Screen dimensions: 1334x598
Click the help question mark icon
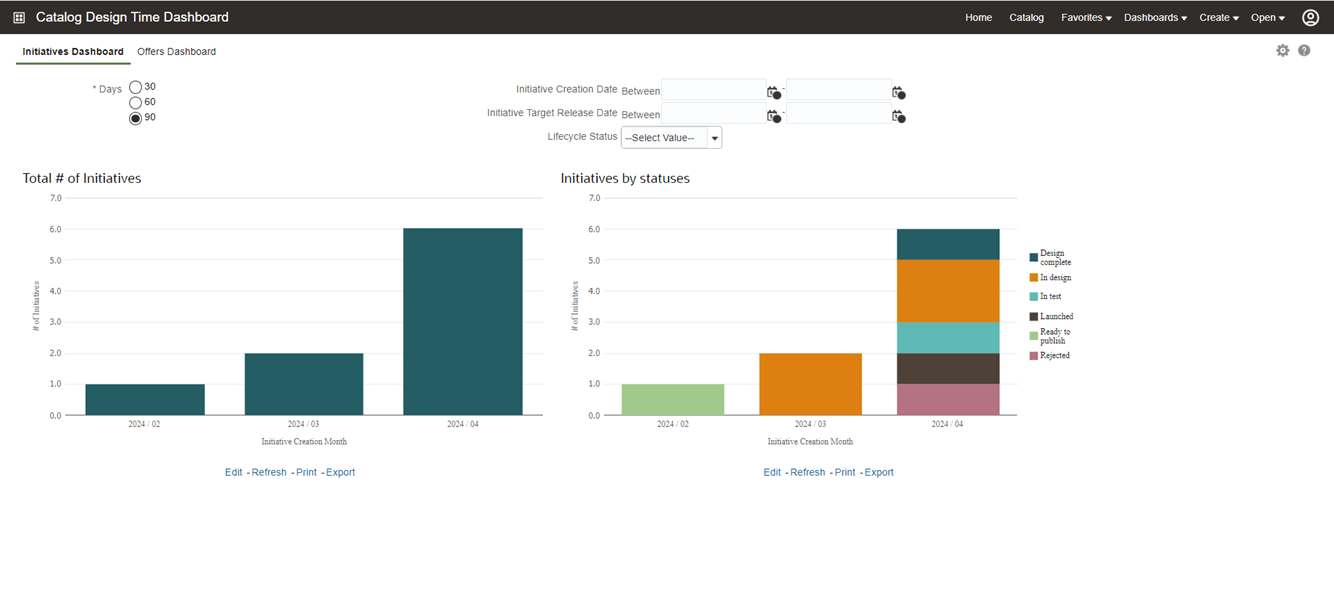[x=1304, y=50]
